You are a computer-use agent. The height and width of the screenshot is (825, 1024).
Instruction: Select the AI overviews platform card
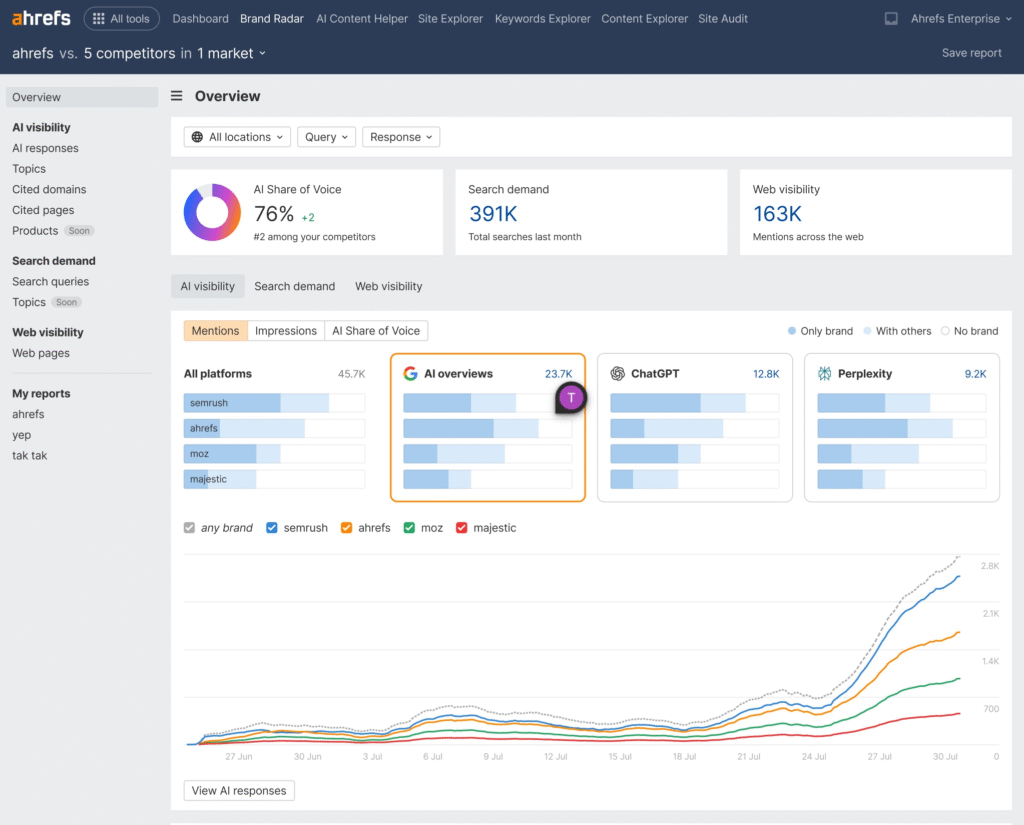(488, 428)
